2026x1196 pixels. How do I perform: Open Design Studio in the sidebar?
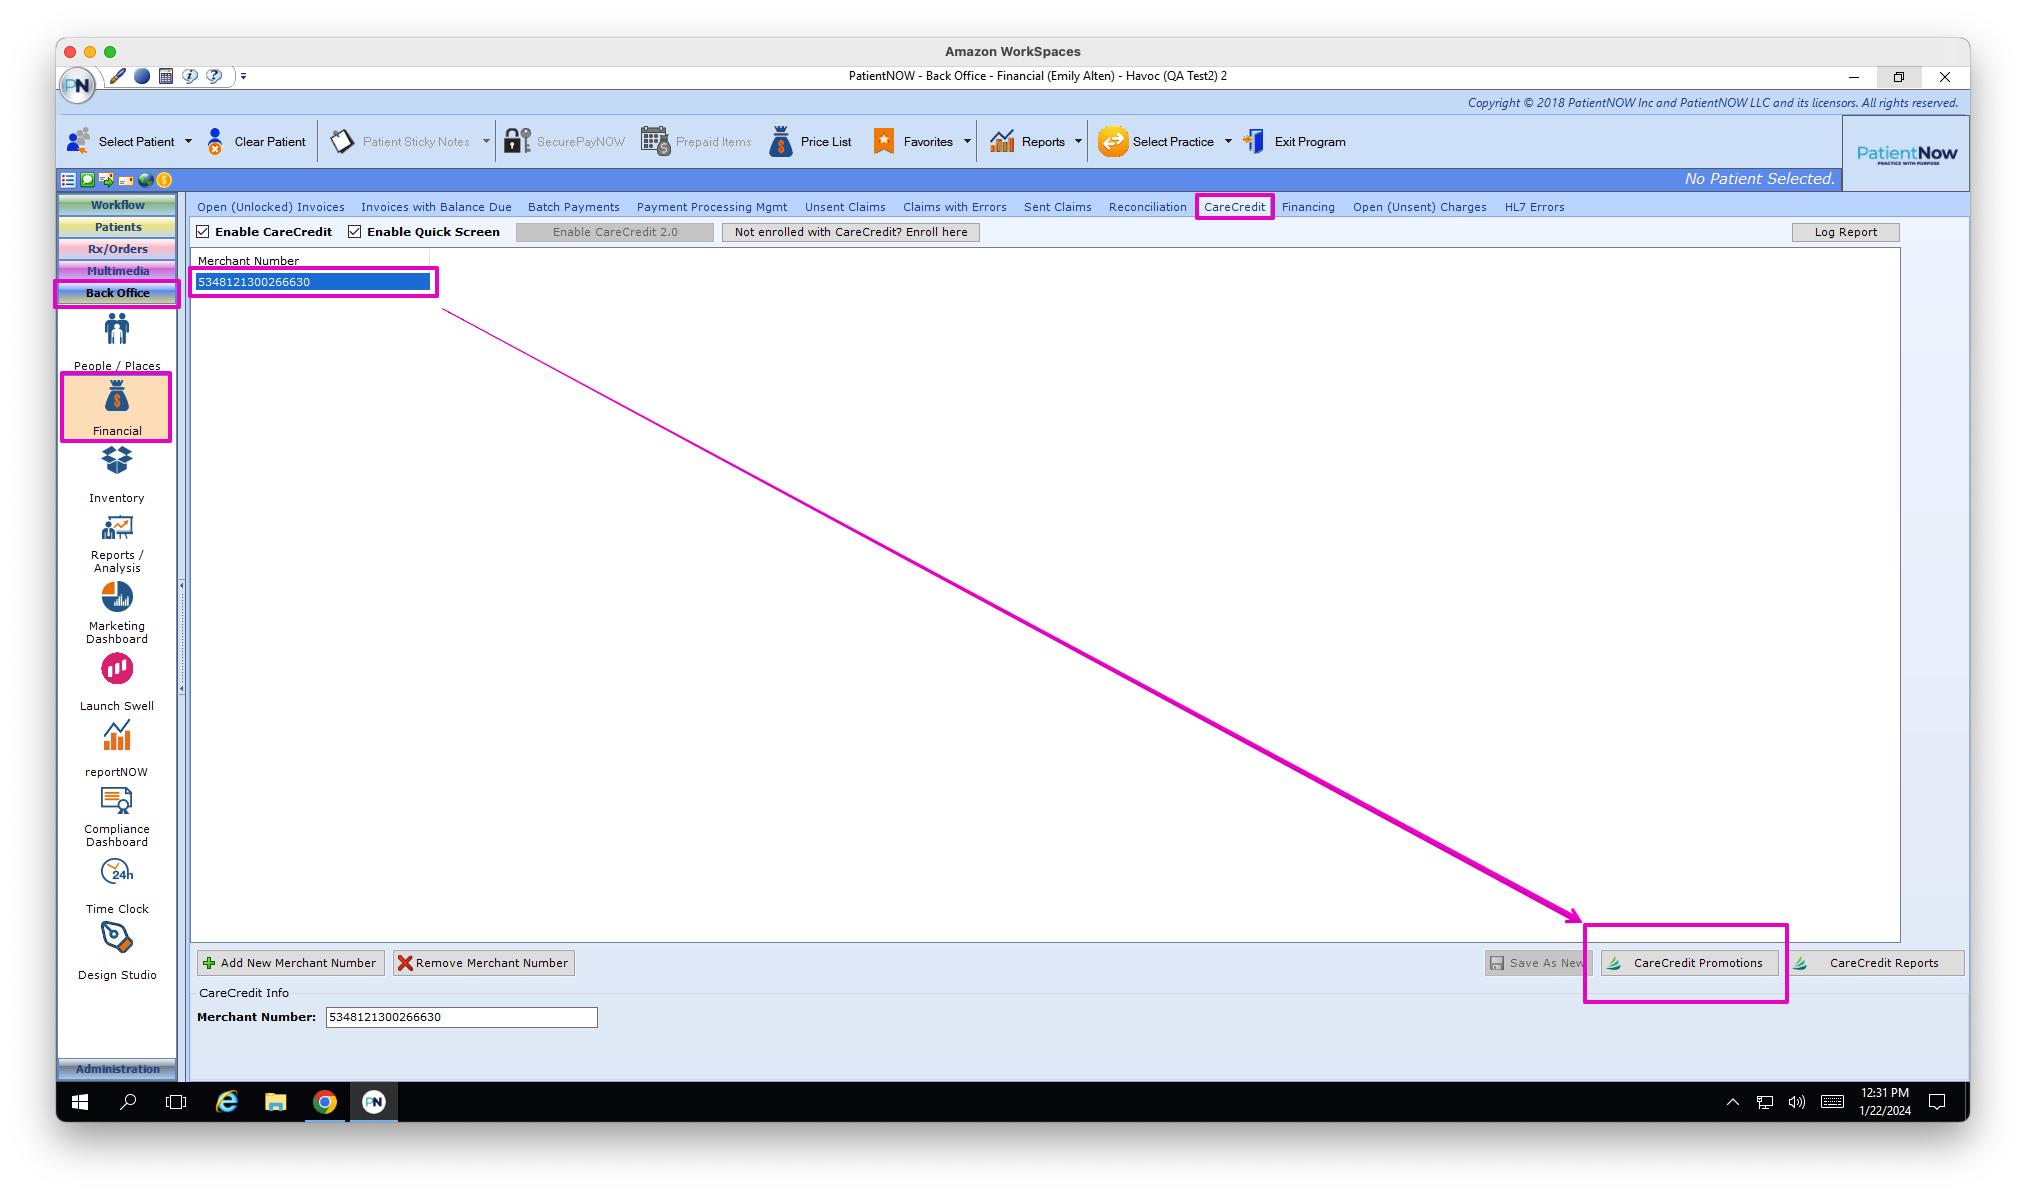point(117,938)
